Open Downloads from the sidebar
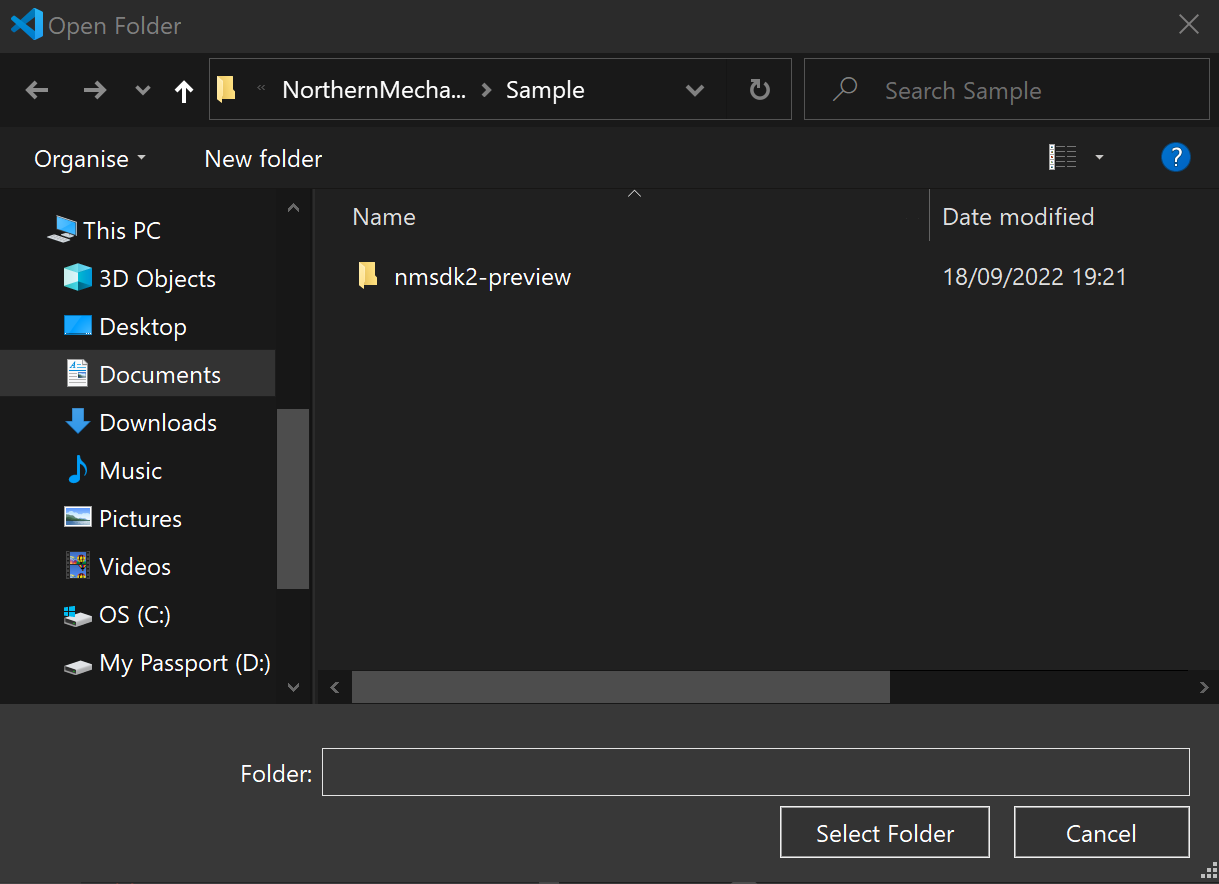 pos(157,422)
